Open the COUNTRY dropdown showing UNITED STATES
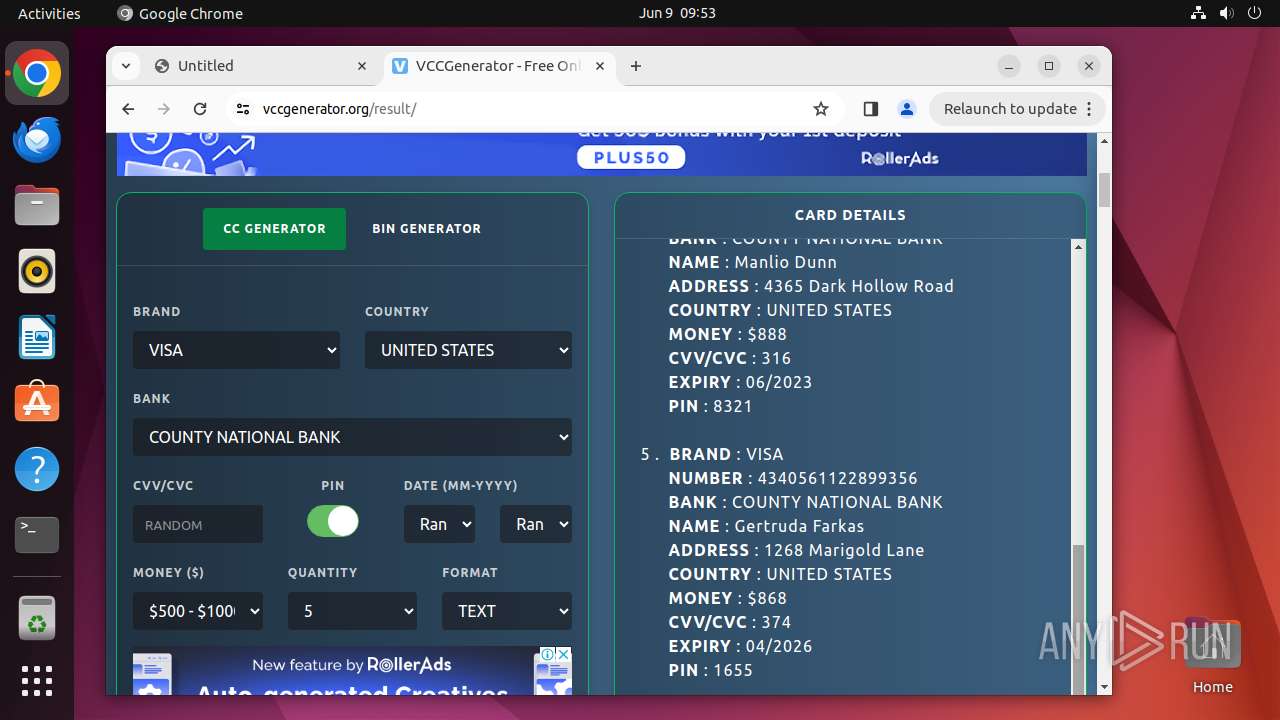The width and height of the screenshot is (1280, 720). coord(468,350)
